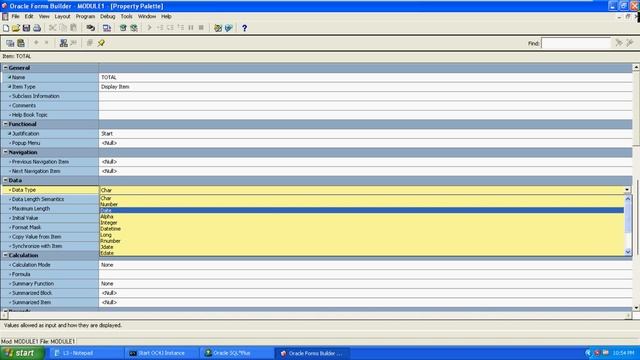Run the form with the Run Form icon

point(107,28)
